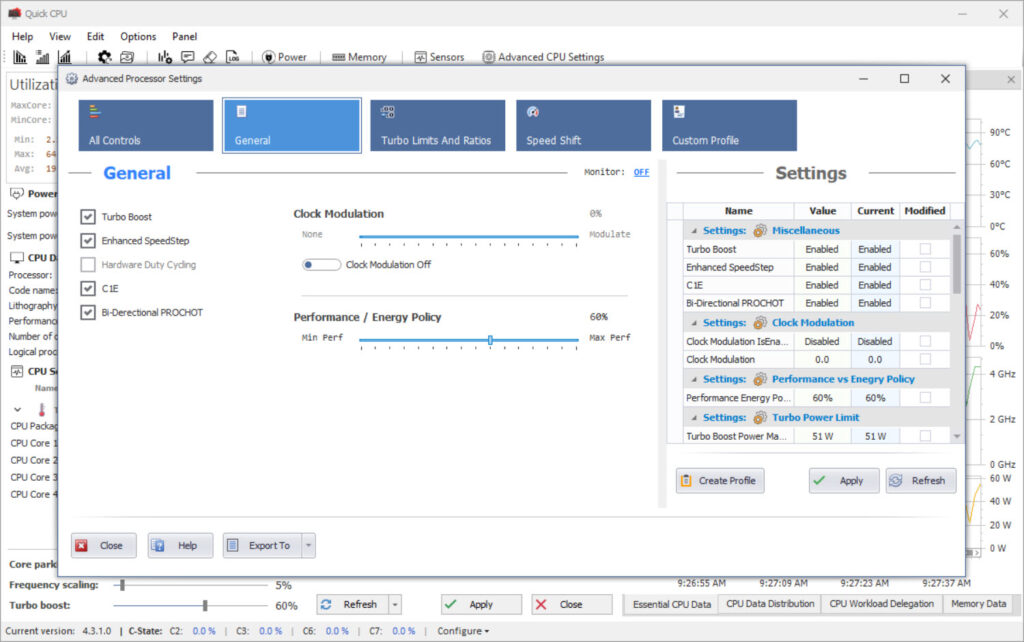Screen dimensions: 1024x642
Task: Click the Export To button
Action: coord(263,545)
